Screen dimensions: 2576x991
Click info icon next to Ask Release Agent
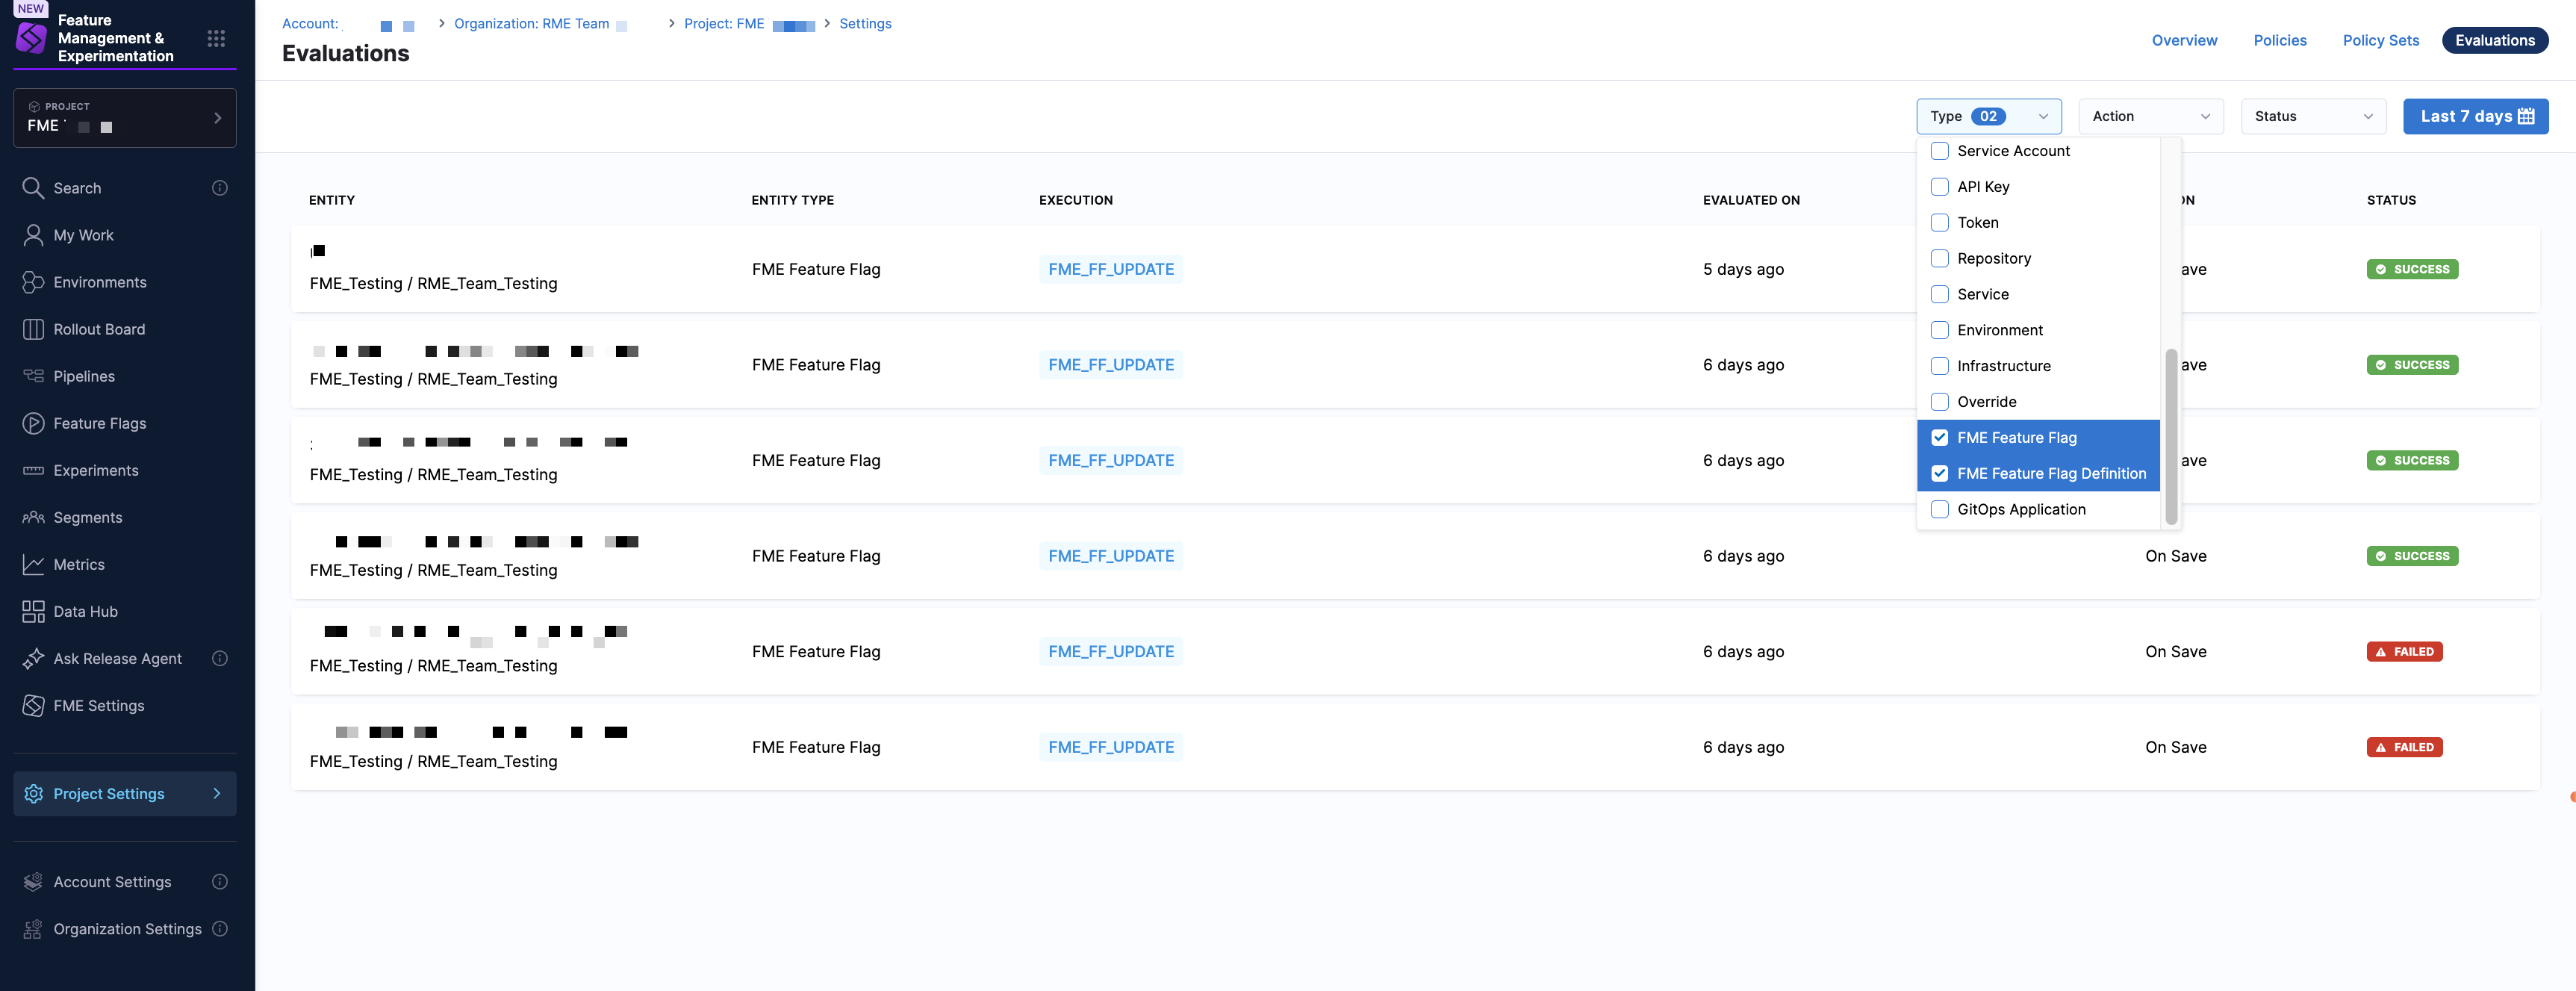pos(220,658)
